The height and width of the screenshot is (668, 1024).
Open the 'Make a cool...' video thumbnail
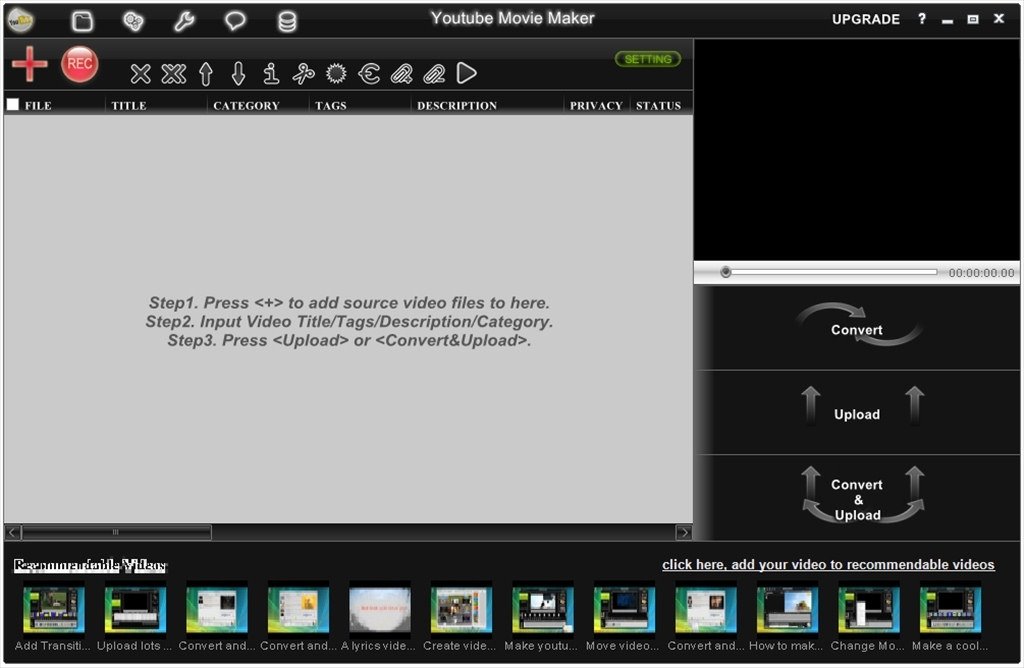tap(950, 609)
